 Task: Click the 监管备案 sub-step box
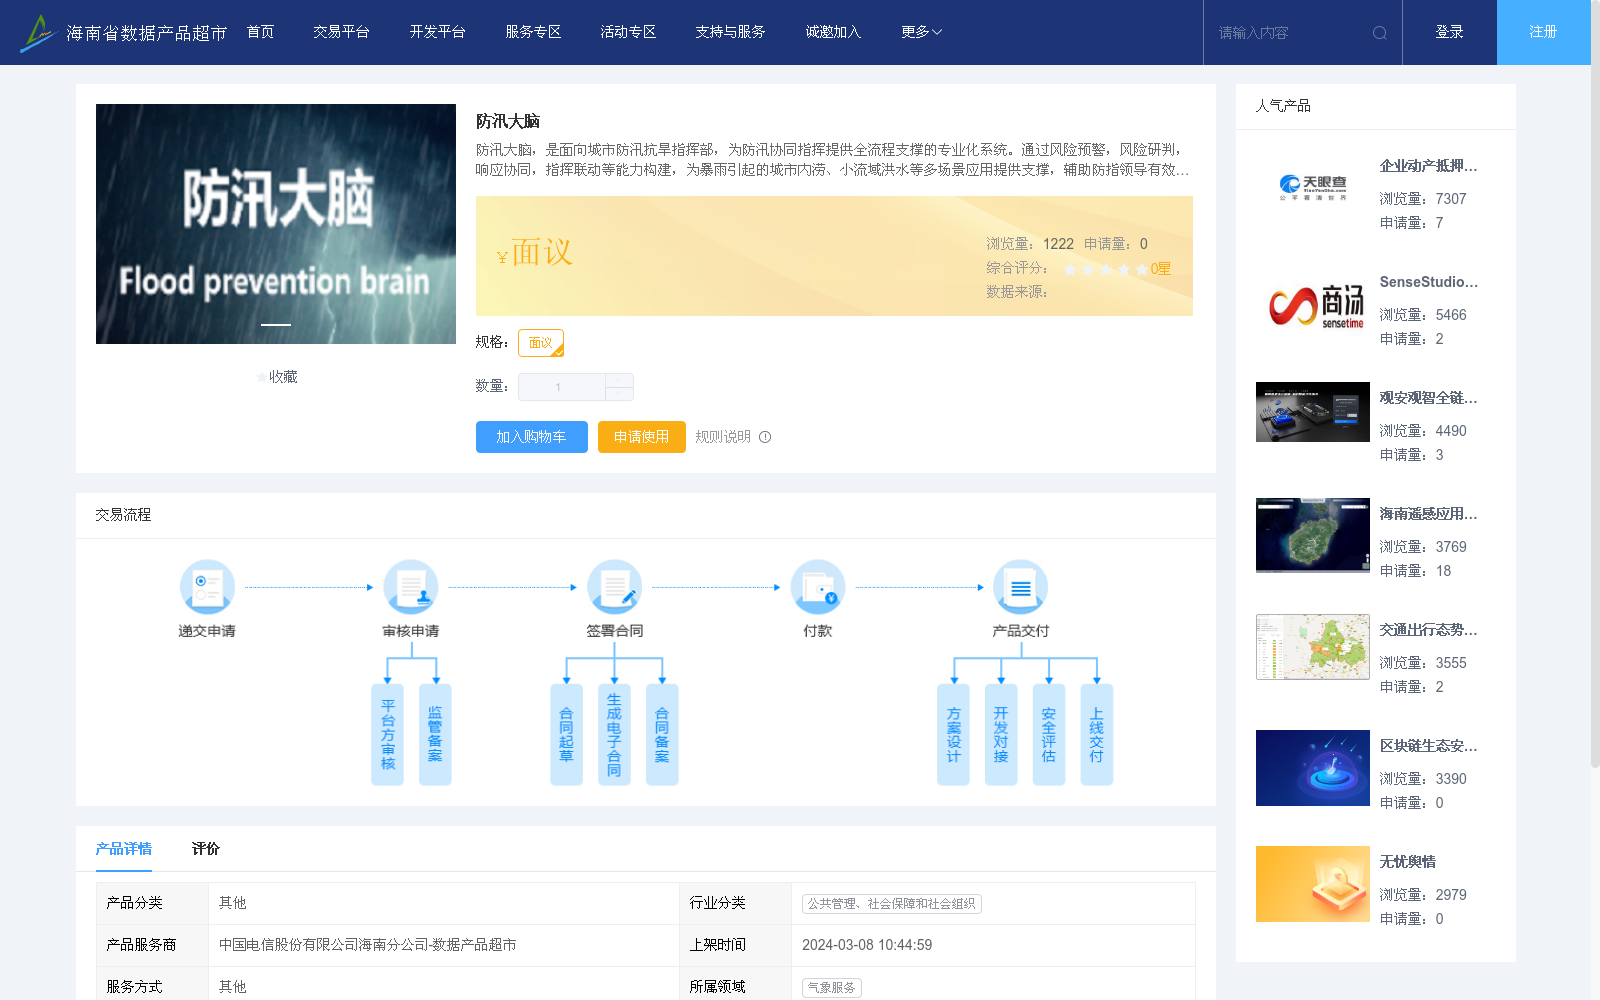(435, 735)
